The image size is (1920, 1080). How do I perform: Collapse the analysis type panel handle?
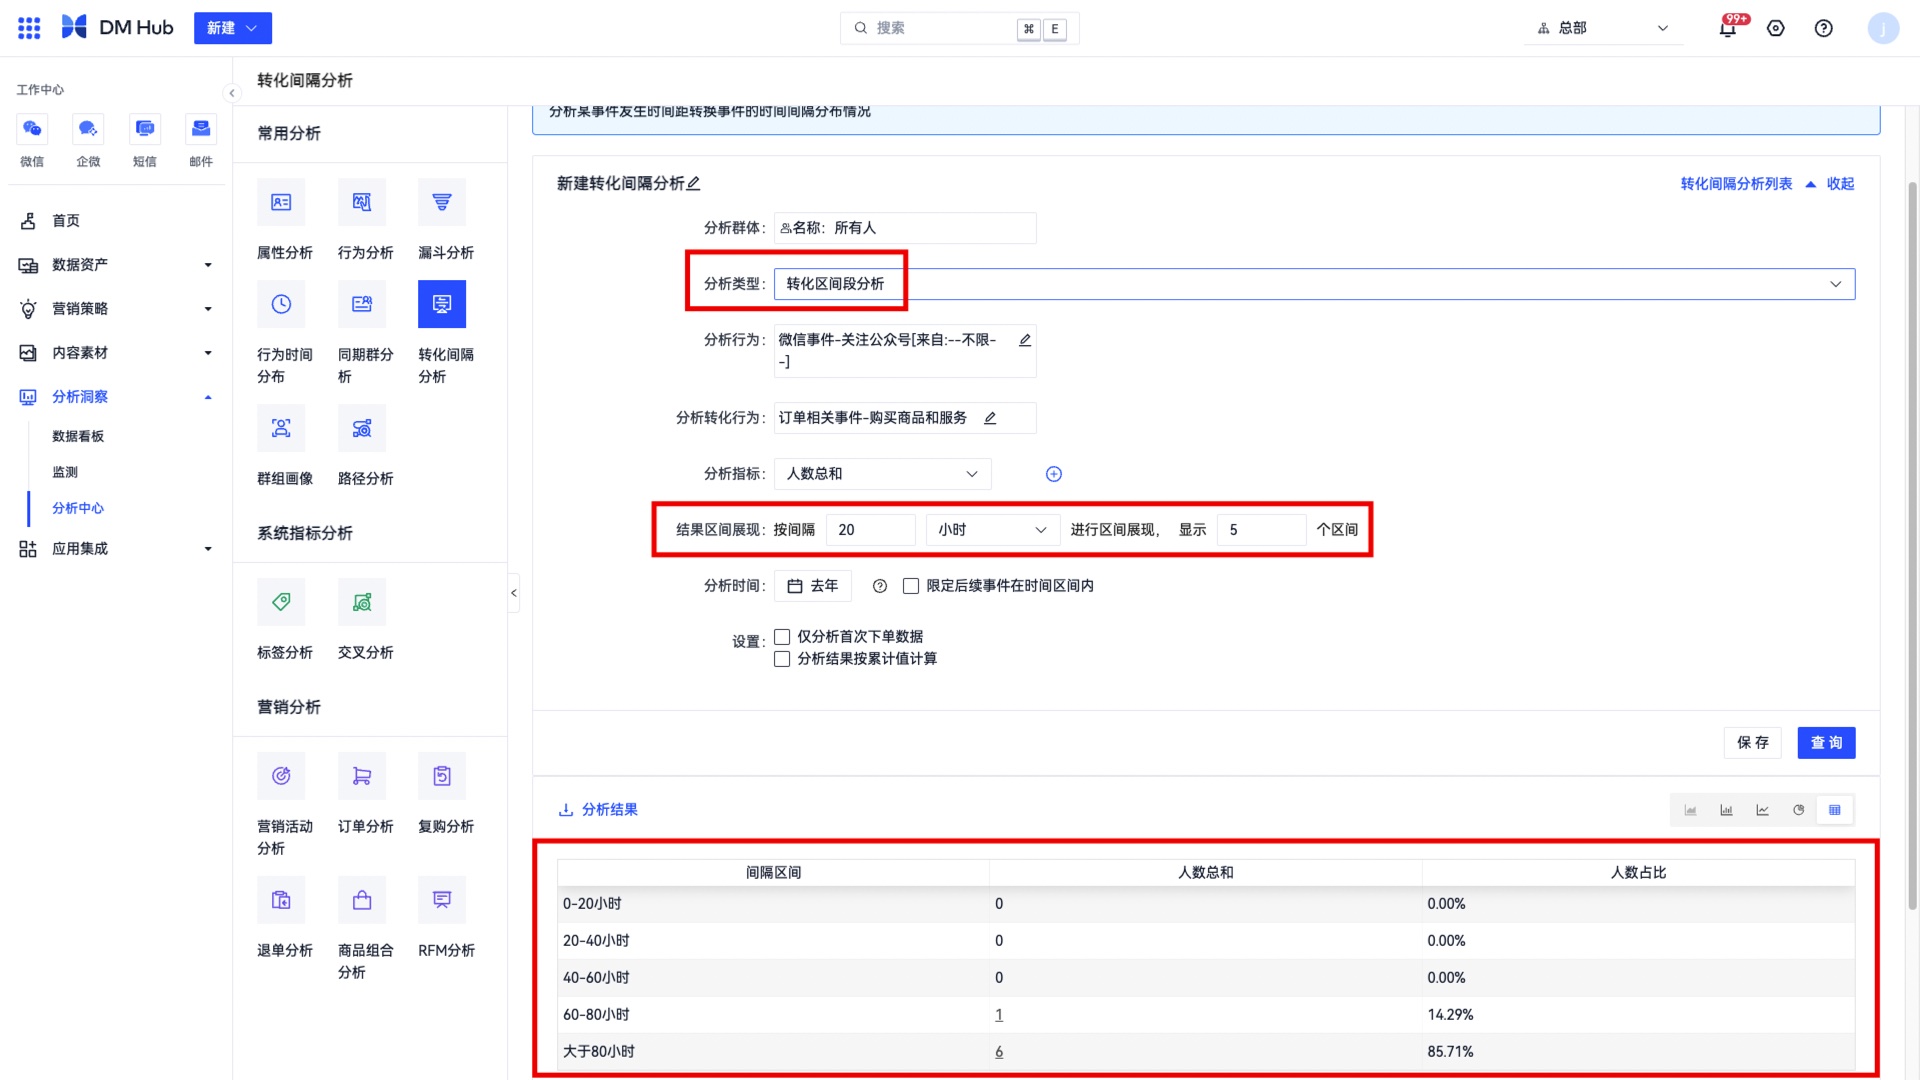pyautogui.click(x=514, y=593)
